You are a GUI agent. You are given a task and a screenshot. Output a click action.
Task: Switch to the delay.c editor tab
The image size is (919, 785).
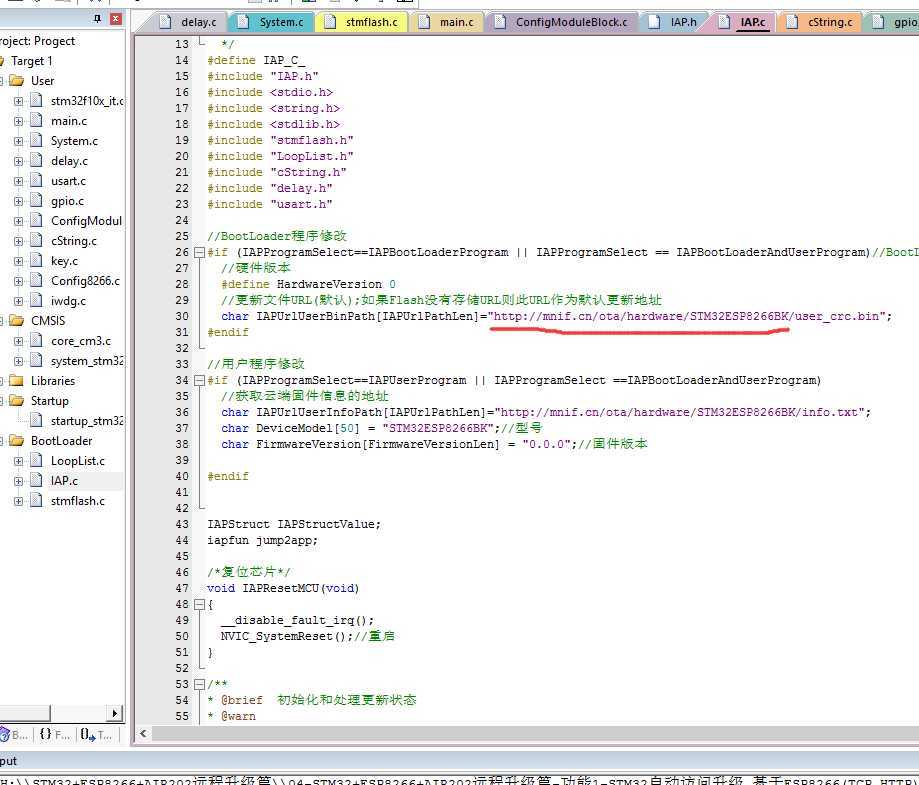coord(189,22)
